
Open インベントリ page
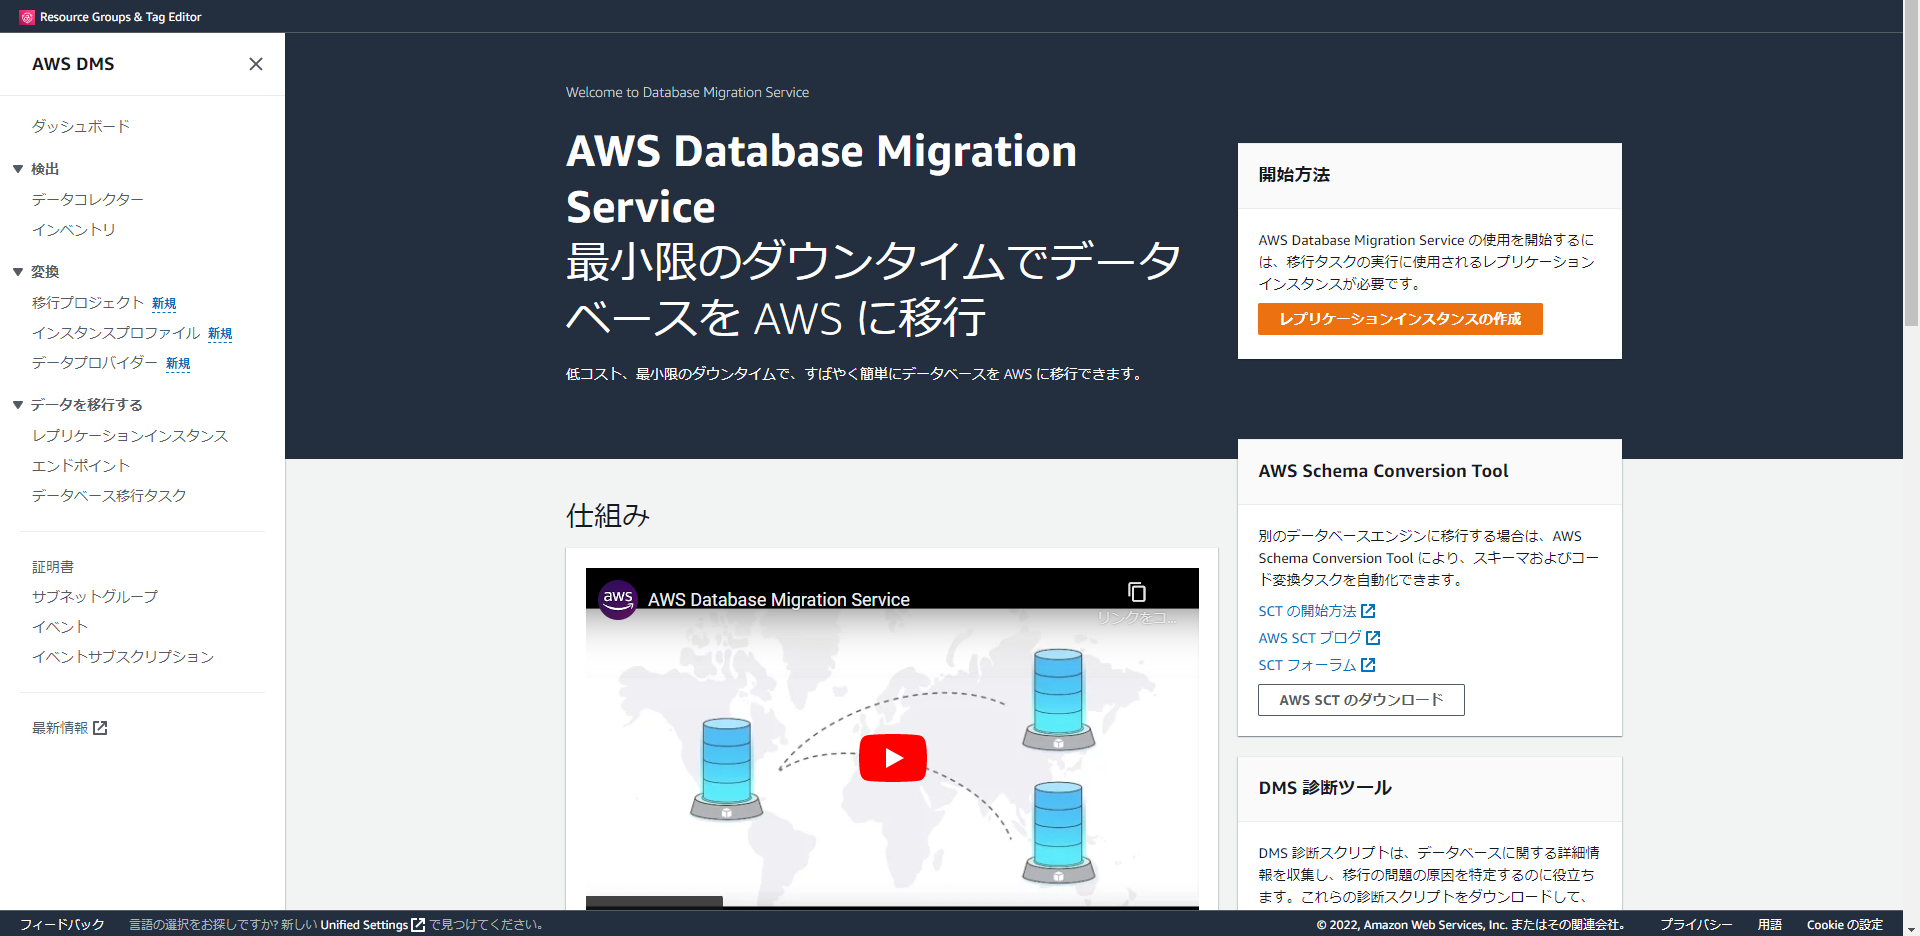point(74,230)
